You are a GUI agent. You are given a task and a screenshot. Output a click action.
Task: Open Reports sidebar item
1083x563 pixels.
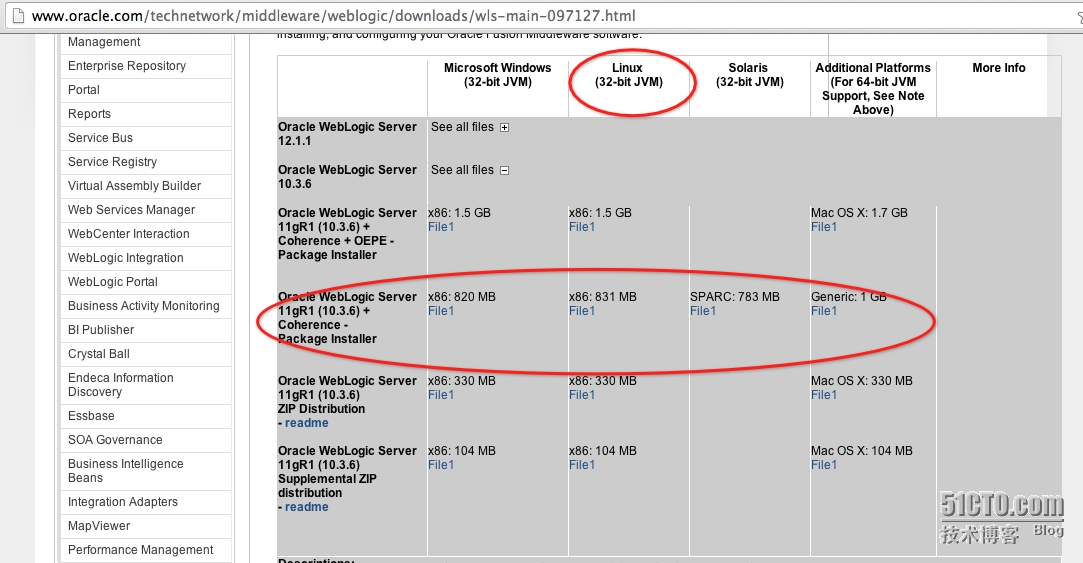click(89, 114)
